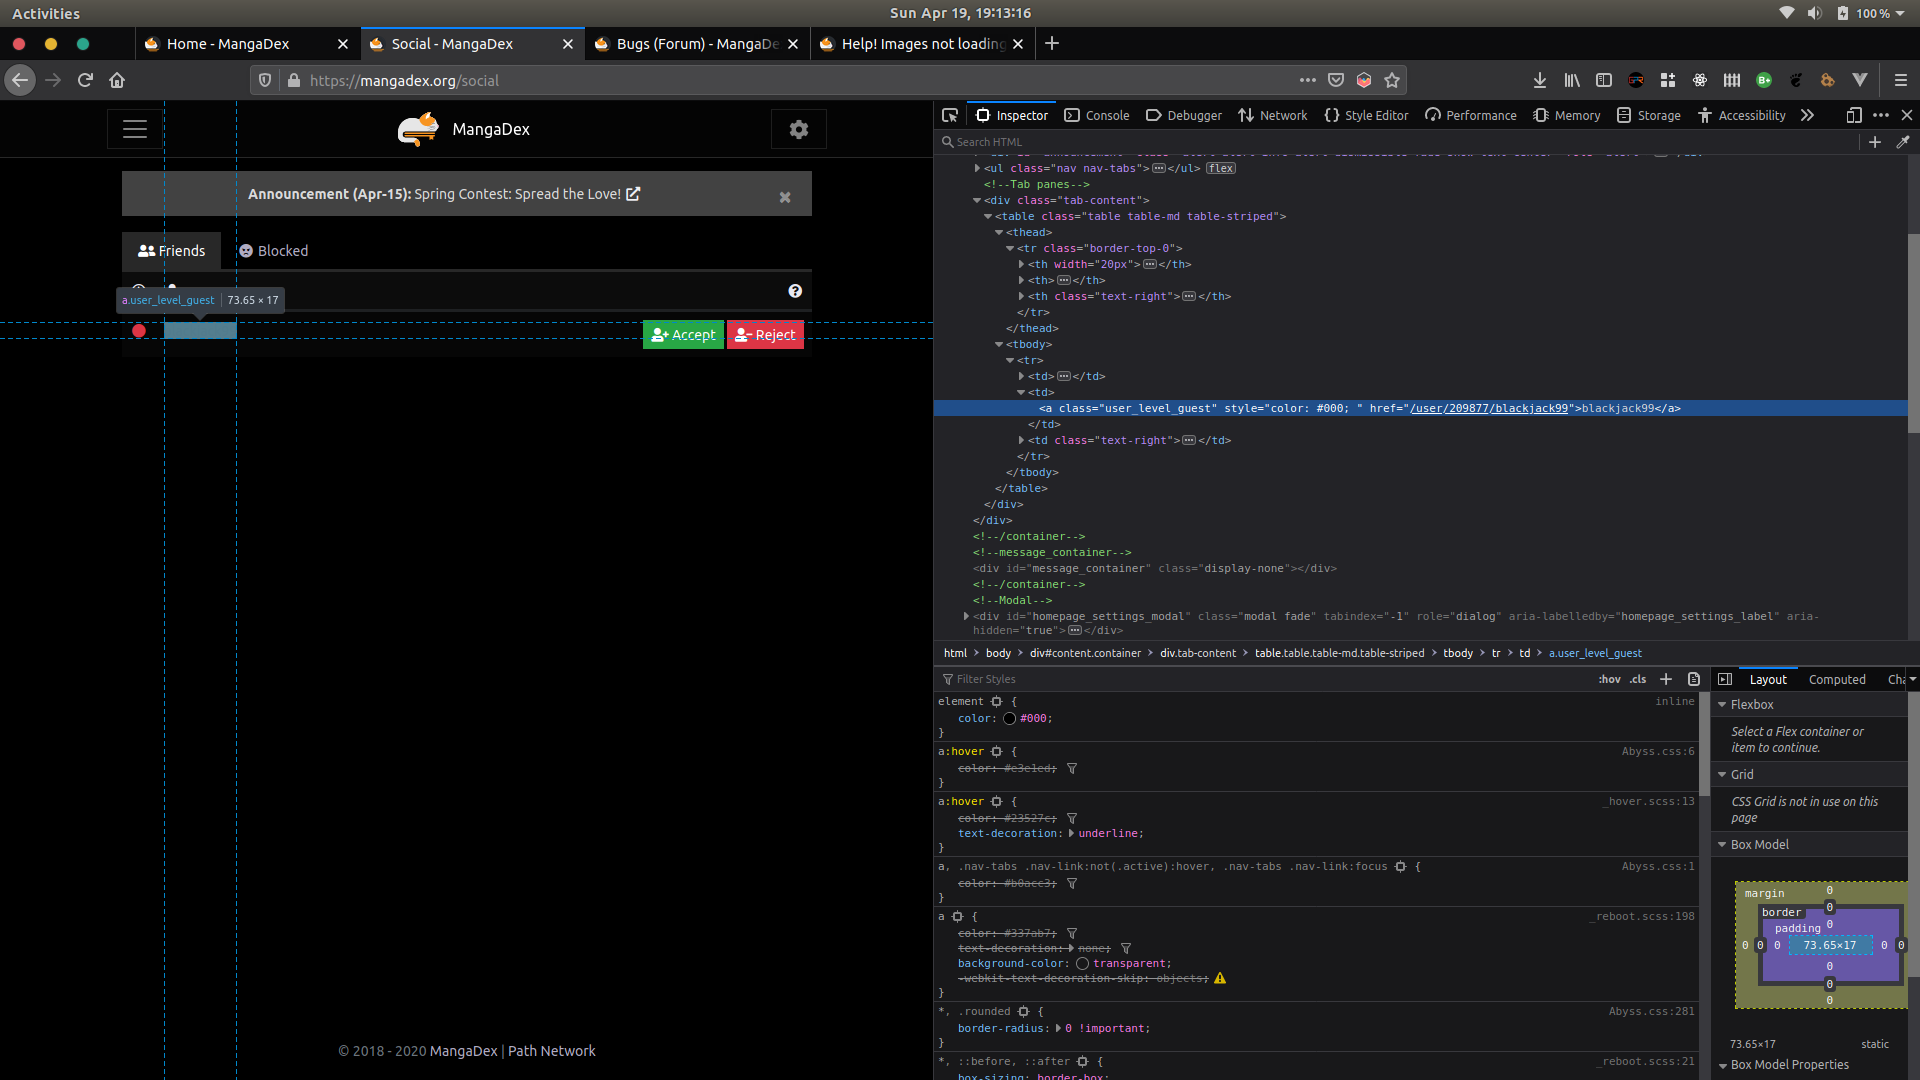Open the MangaDex hamburger navigation menu

click(135, 129)
